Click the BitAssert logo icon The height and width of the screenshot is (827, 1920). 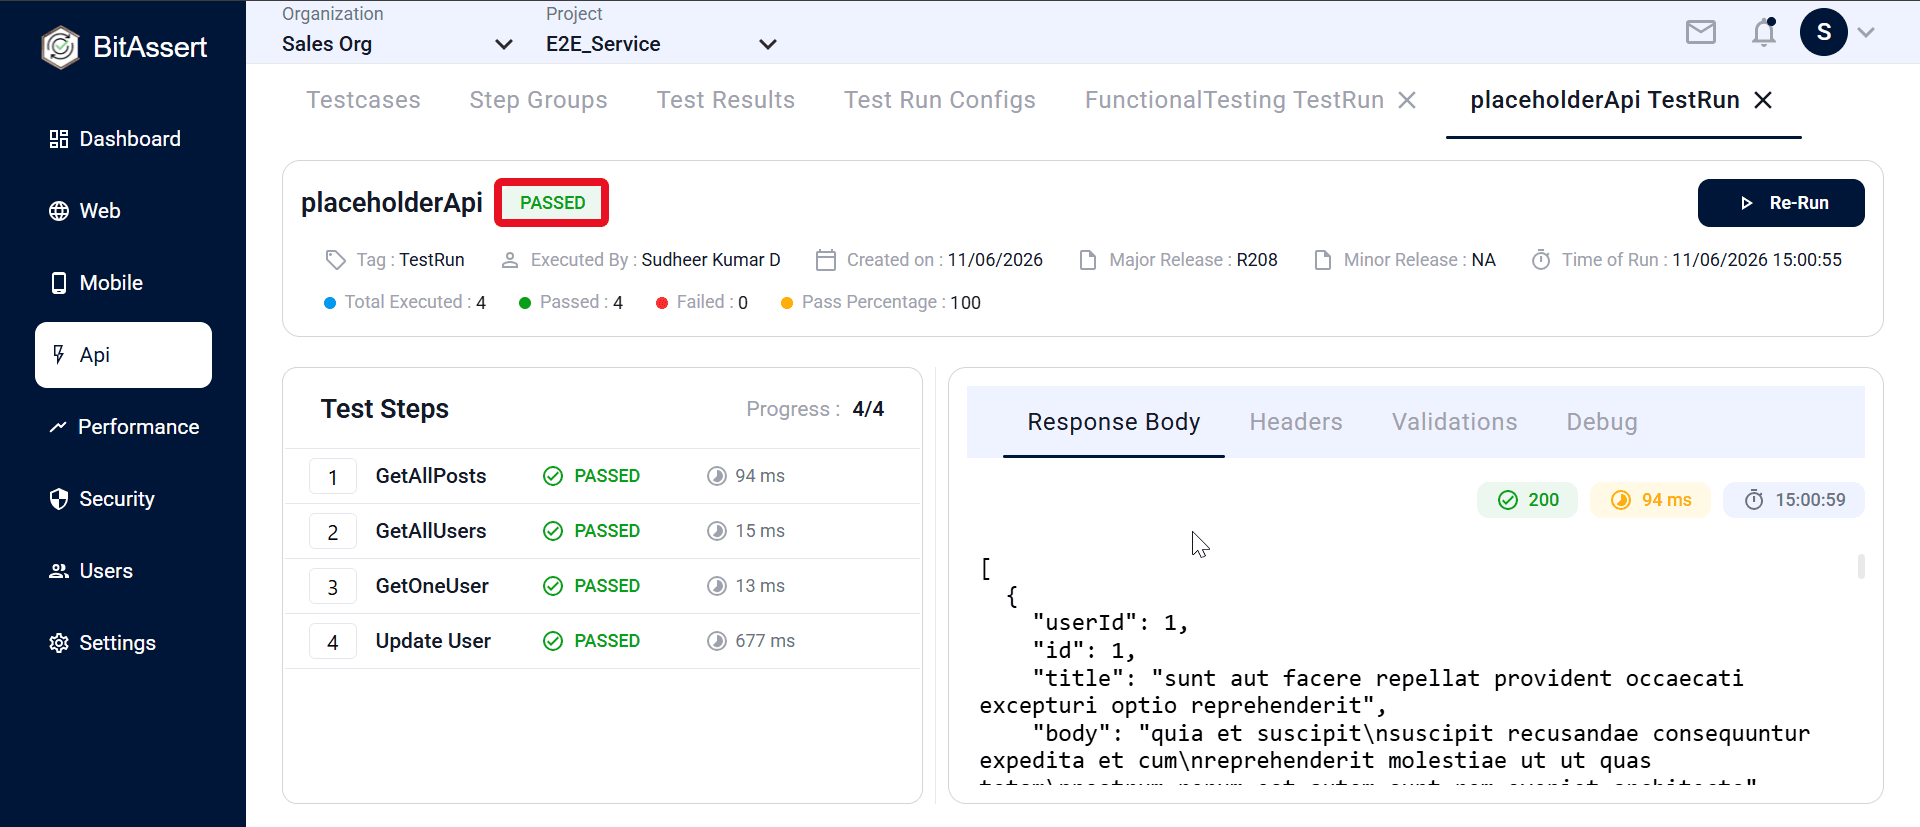pos(60,47)
